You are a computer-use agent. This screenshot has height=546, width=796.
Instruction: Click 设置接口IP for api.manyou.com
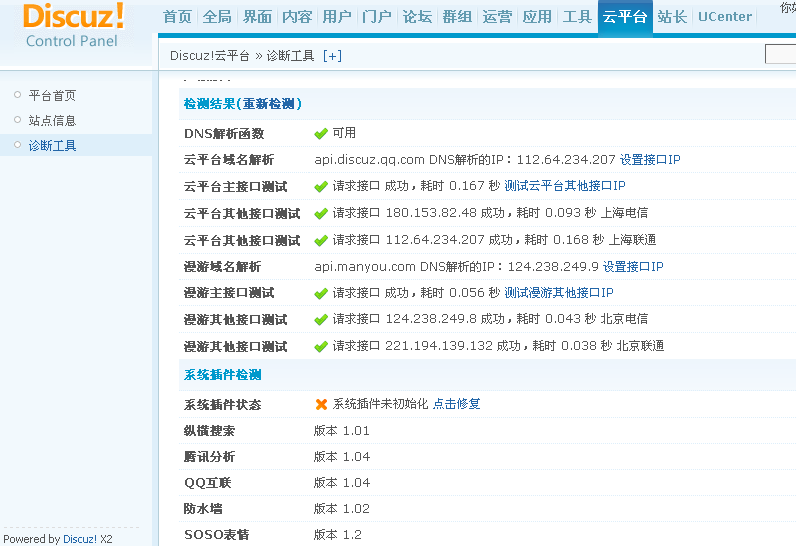[x=633, y=266]
